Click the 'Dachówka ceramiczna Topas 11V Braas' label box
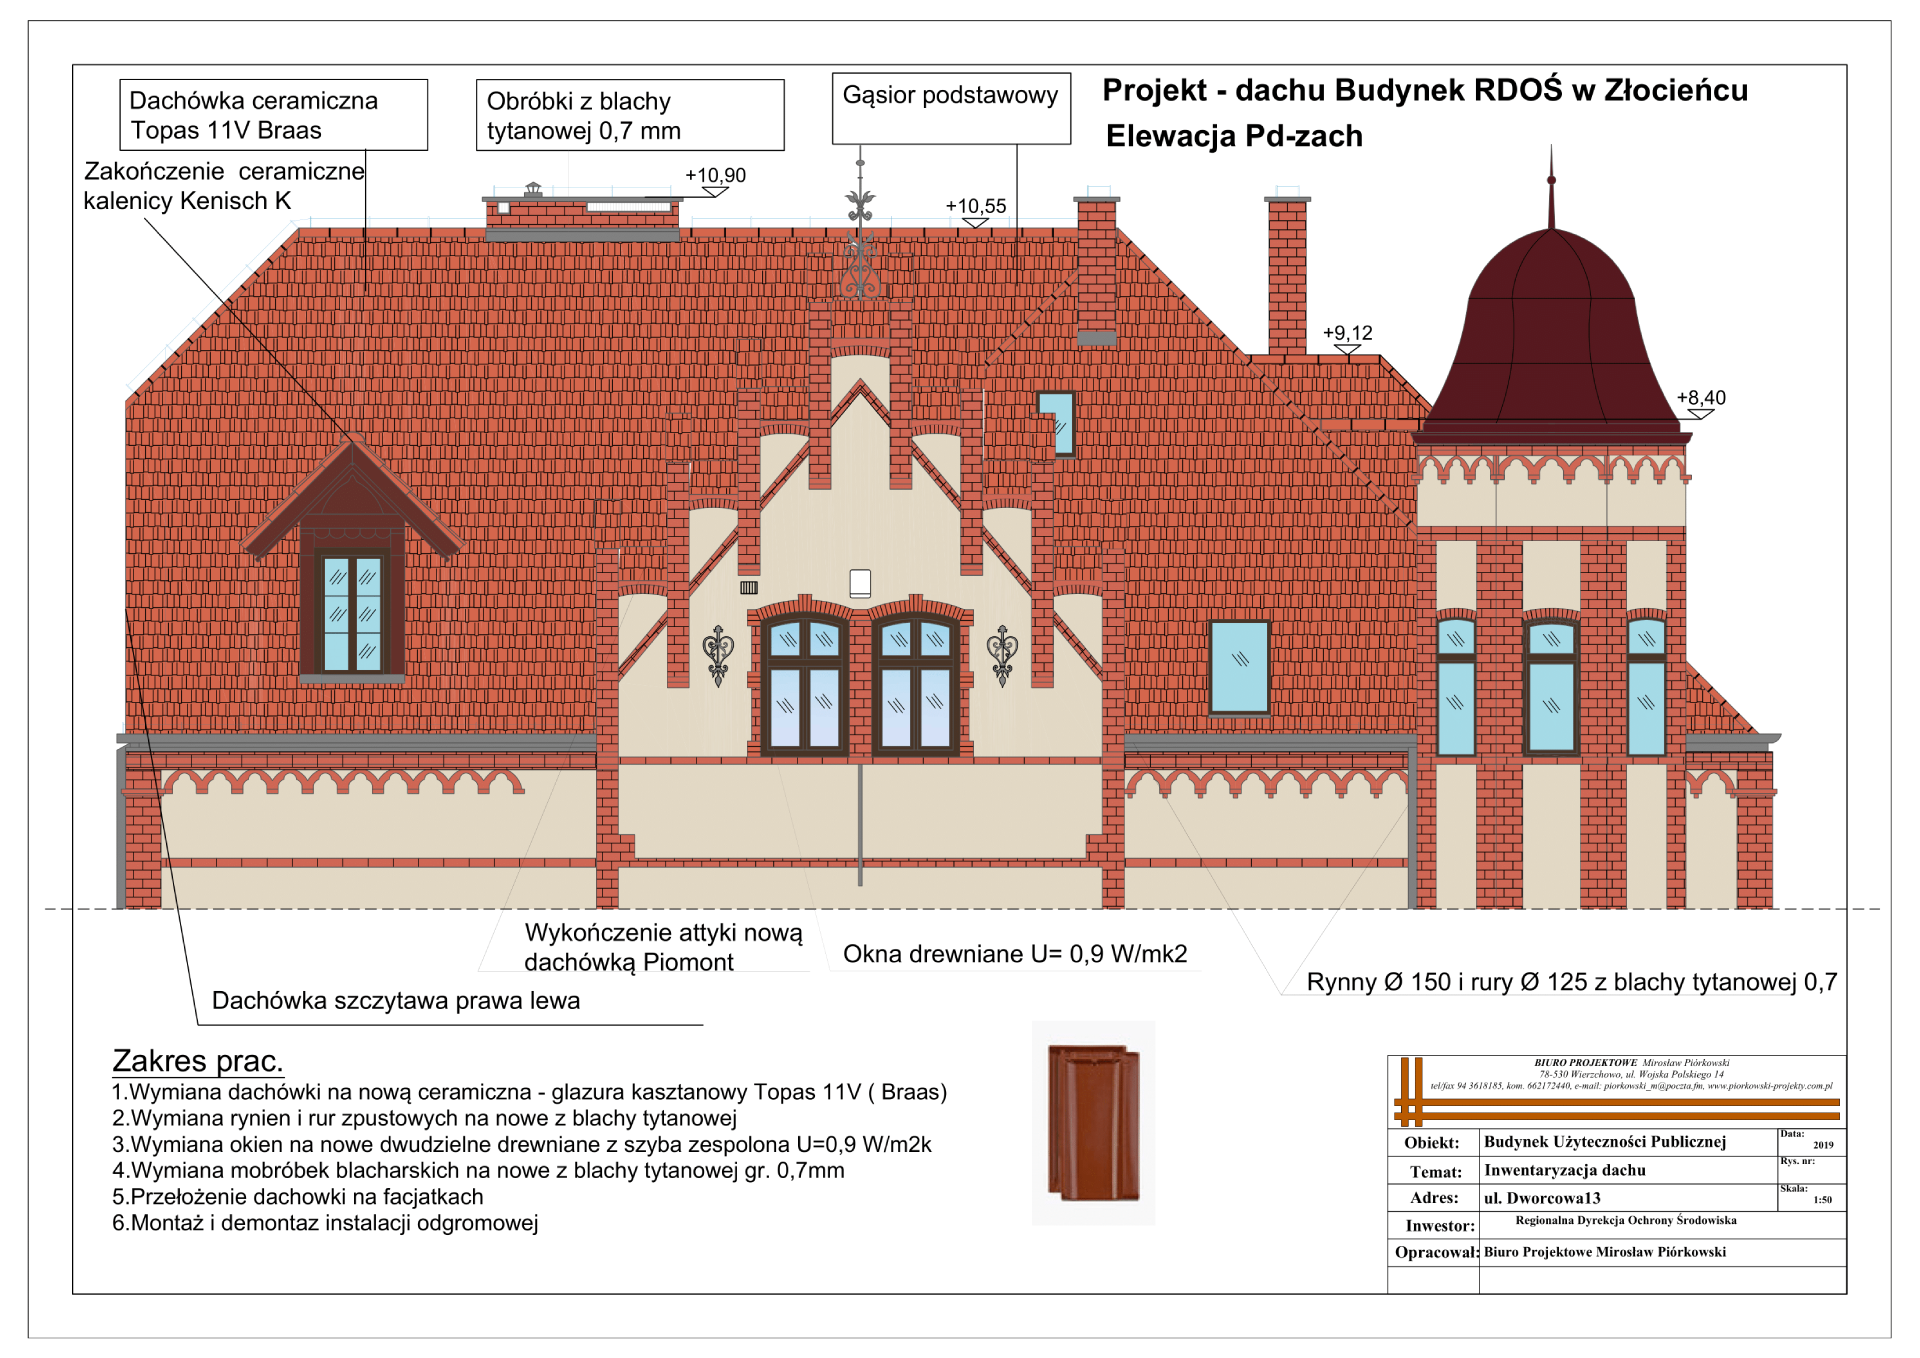Screen dimensions: 1920x1358 tap(273, 115)
